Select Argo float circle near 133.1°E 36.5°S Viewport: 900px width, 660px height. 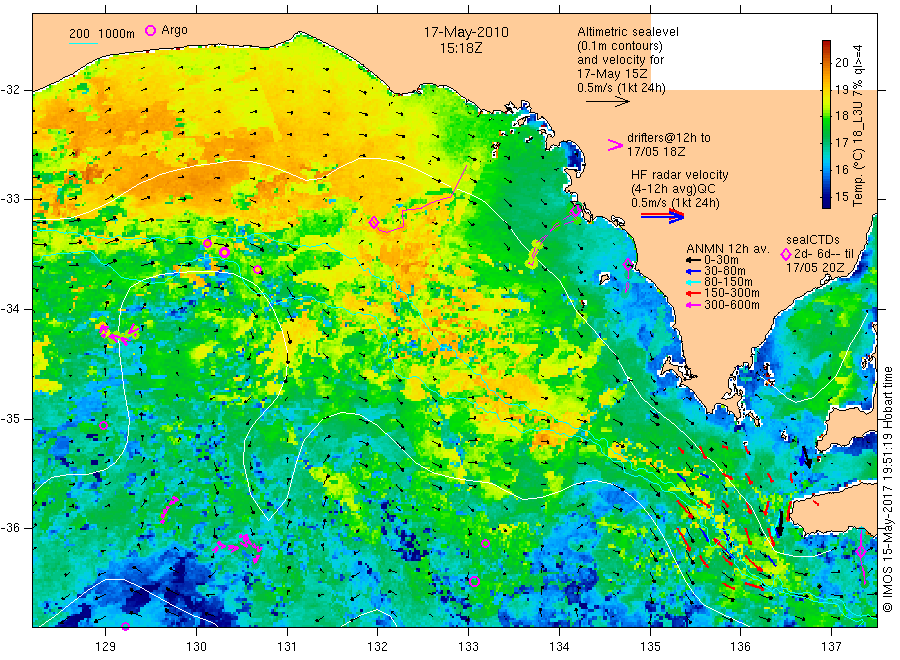pos(475,581)
